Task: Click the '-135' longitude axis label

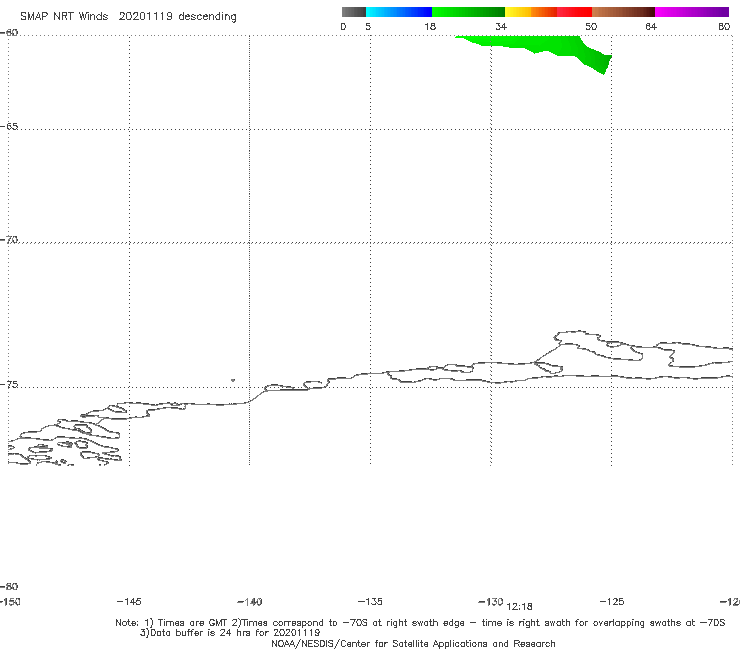Action: point(370,601)
